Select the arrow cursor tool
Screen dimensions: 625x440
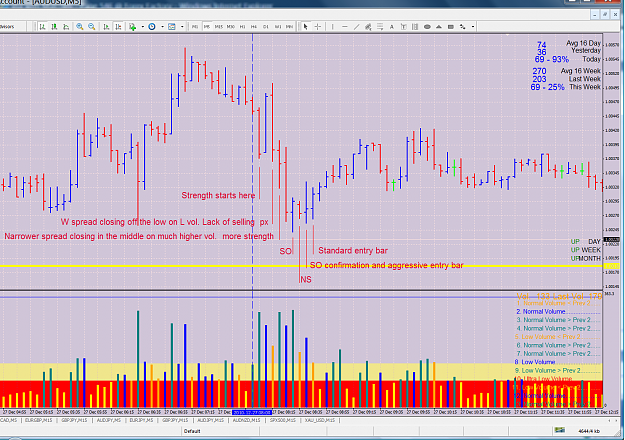tap(305, 27)
